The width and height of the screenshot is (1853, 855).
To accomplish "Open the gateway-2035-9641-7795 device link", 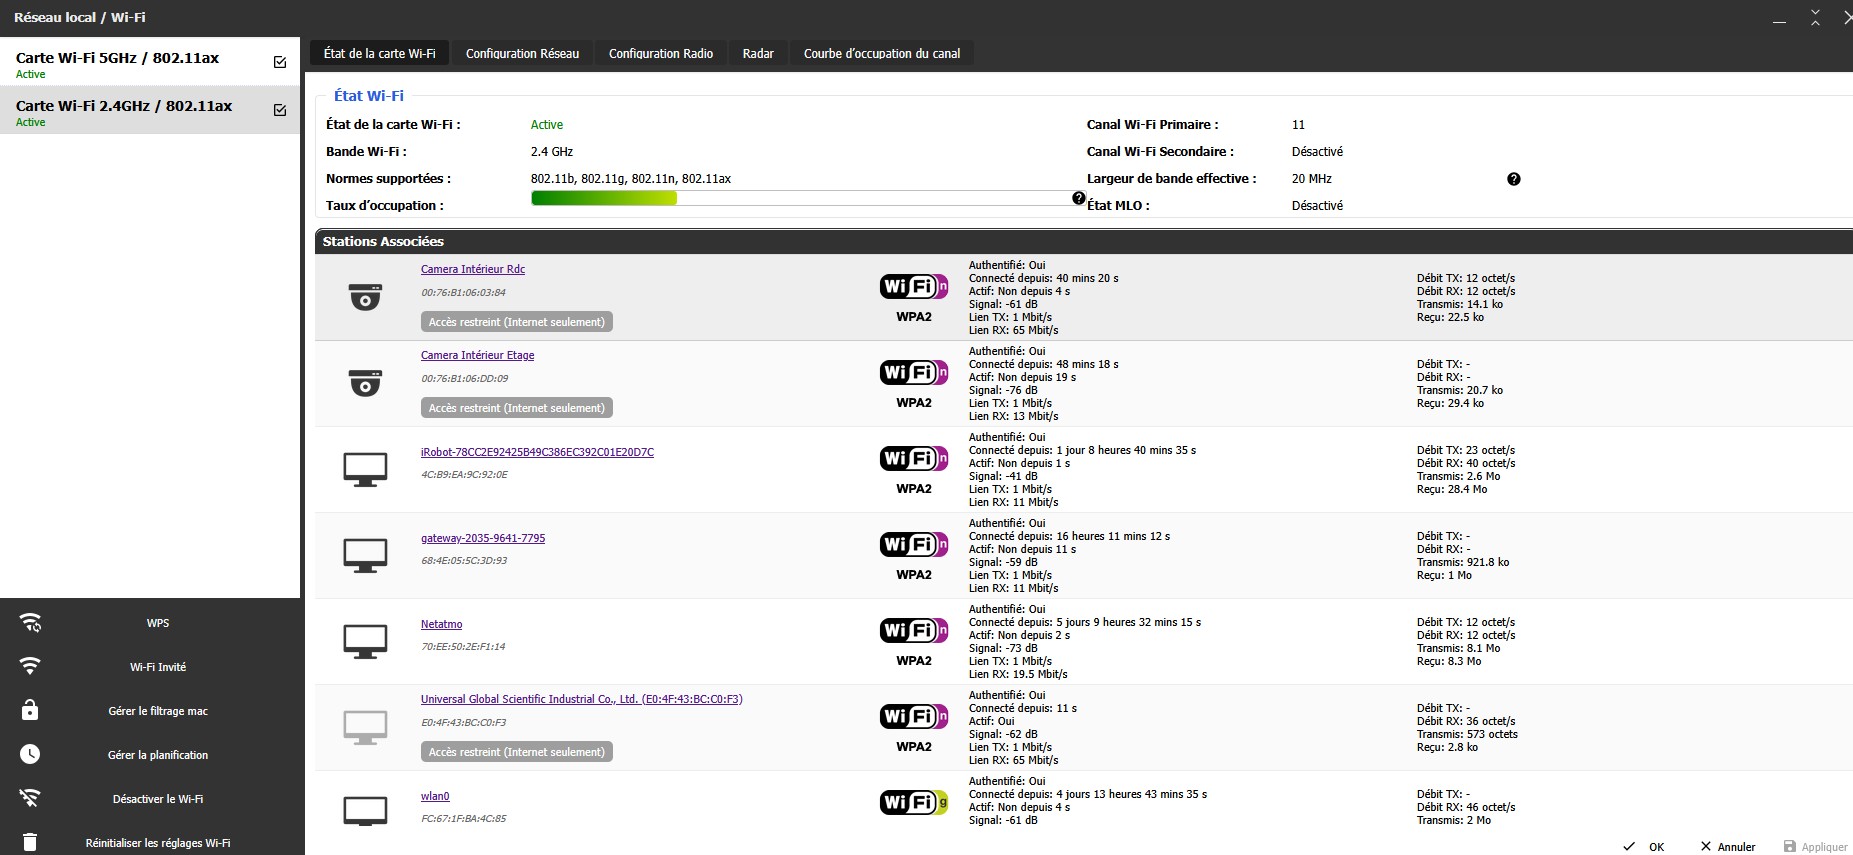I will [x=482, y=538].
